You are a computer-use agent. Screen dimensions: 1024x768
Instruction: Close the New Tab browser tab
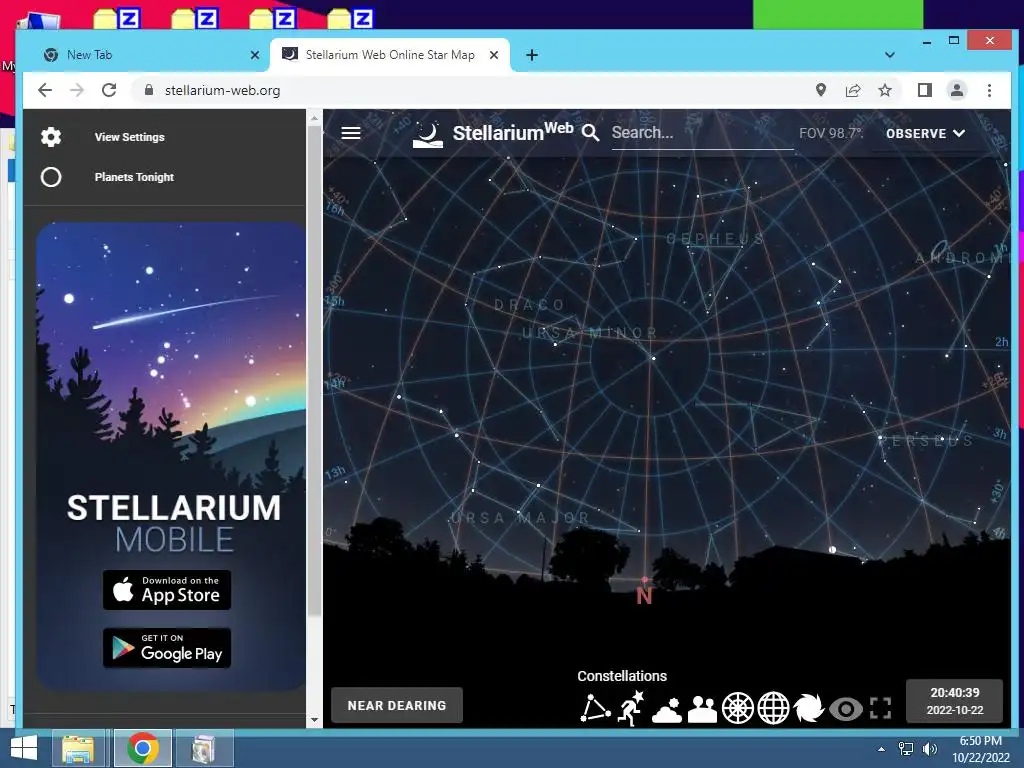pos(255,56)
